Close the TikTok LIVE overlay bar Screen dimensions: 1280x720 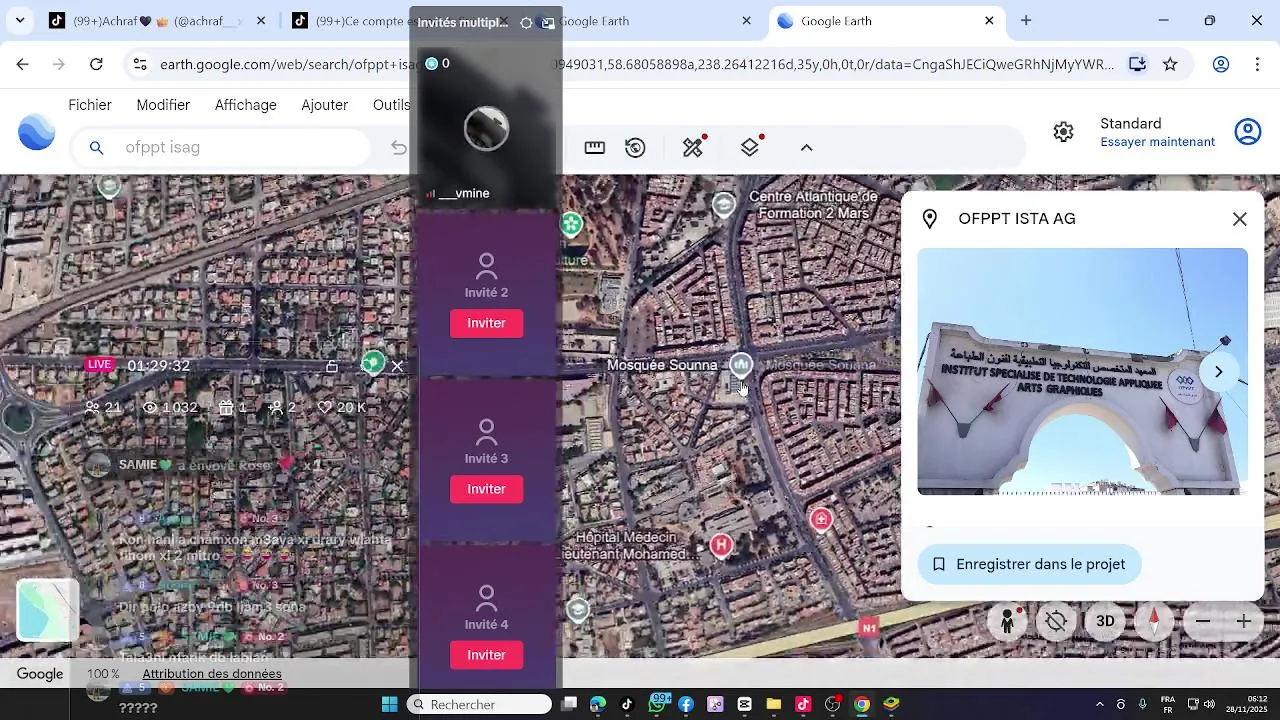pyautogui.click(x=397, y=366)
